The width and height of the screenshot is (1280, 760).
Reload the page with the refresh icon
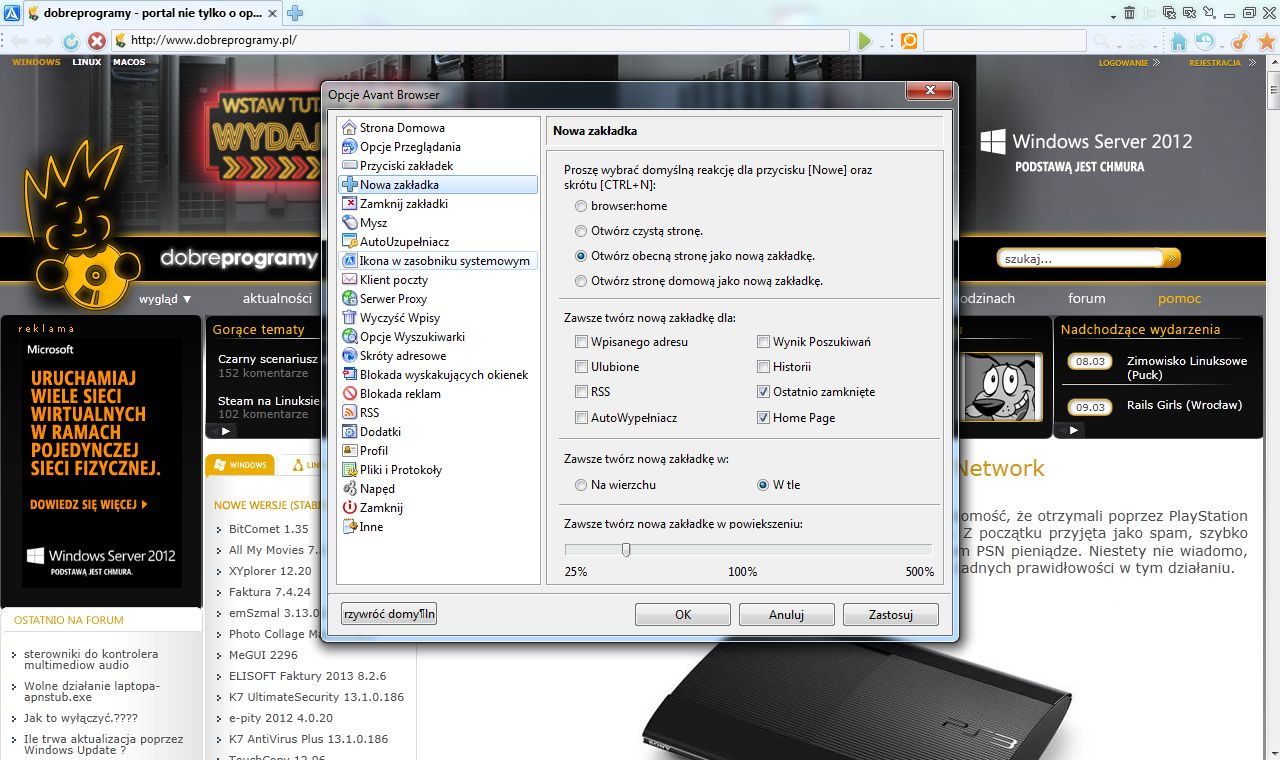coord(71,41)
